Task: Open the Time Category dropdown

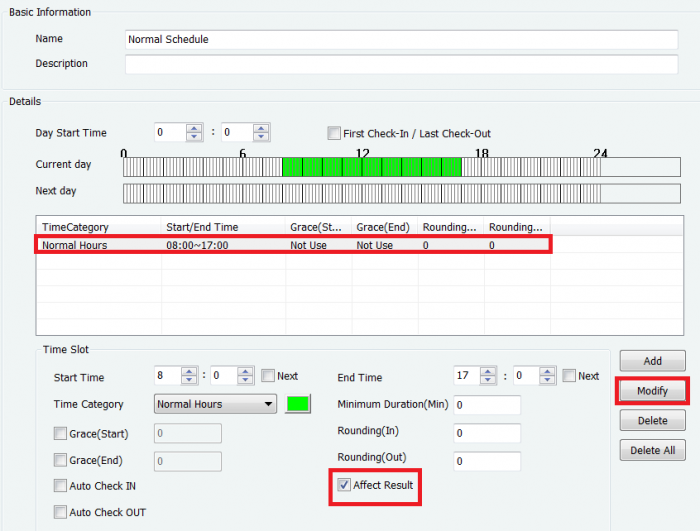Action: (x=216, y=405)
